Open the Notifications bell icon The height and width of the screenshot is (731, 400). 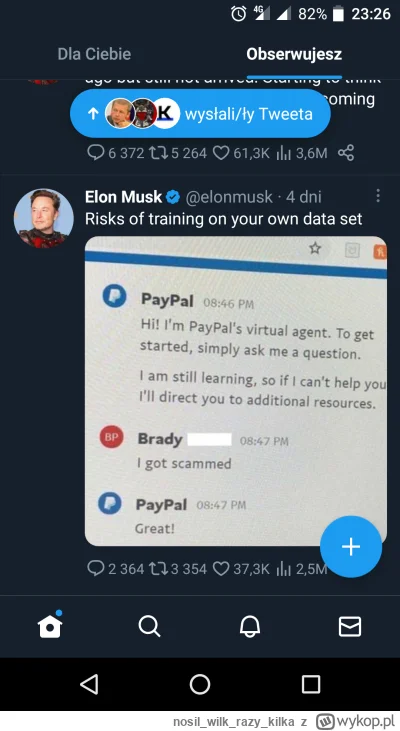(250, 626)
